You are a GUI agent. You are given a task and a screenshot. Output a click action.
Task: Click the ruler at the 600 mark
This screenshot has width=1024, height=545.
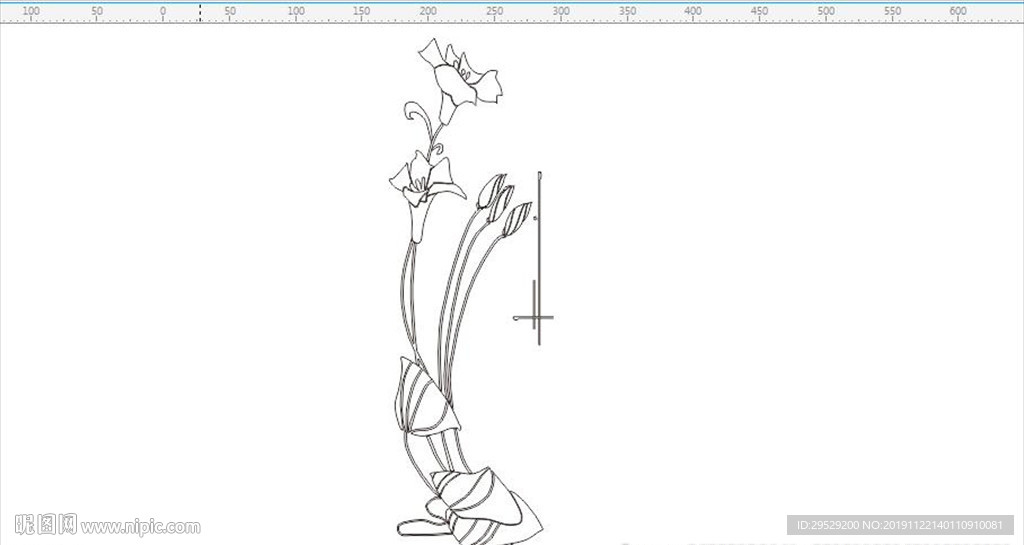point(958,11)
